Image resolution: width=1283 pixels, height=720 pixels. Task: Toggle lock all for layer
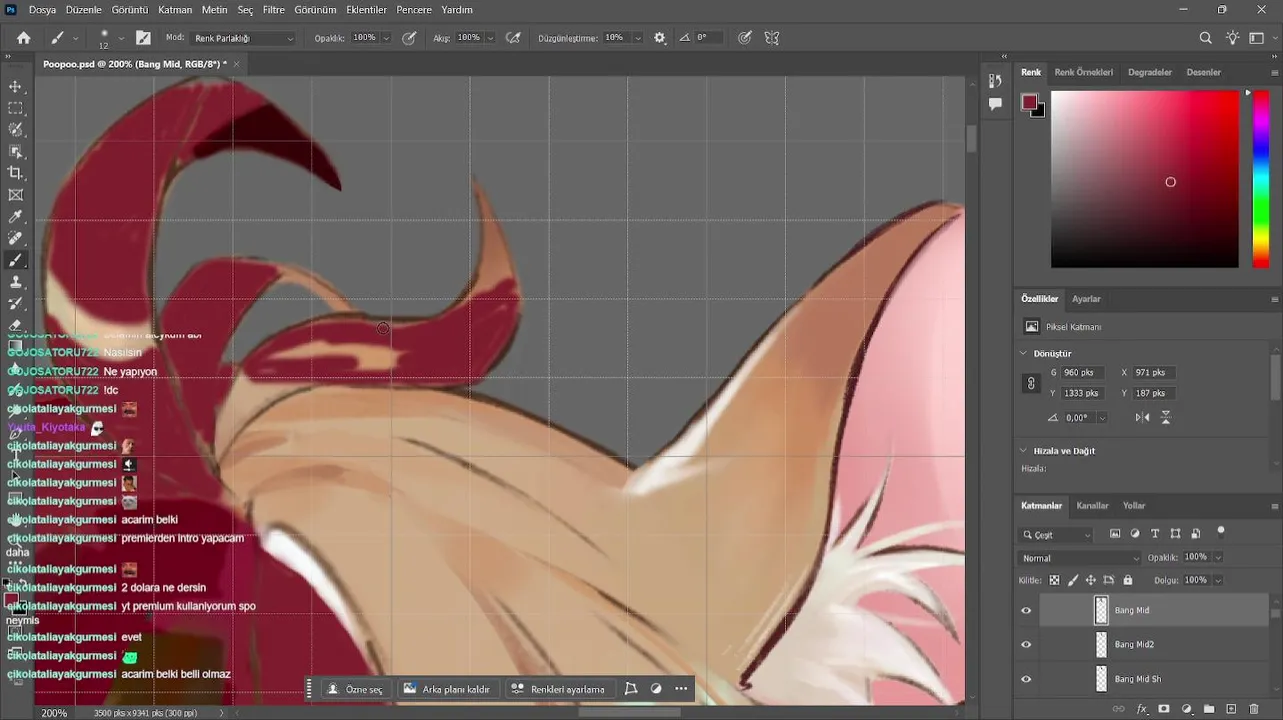click(1128, 580)
